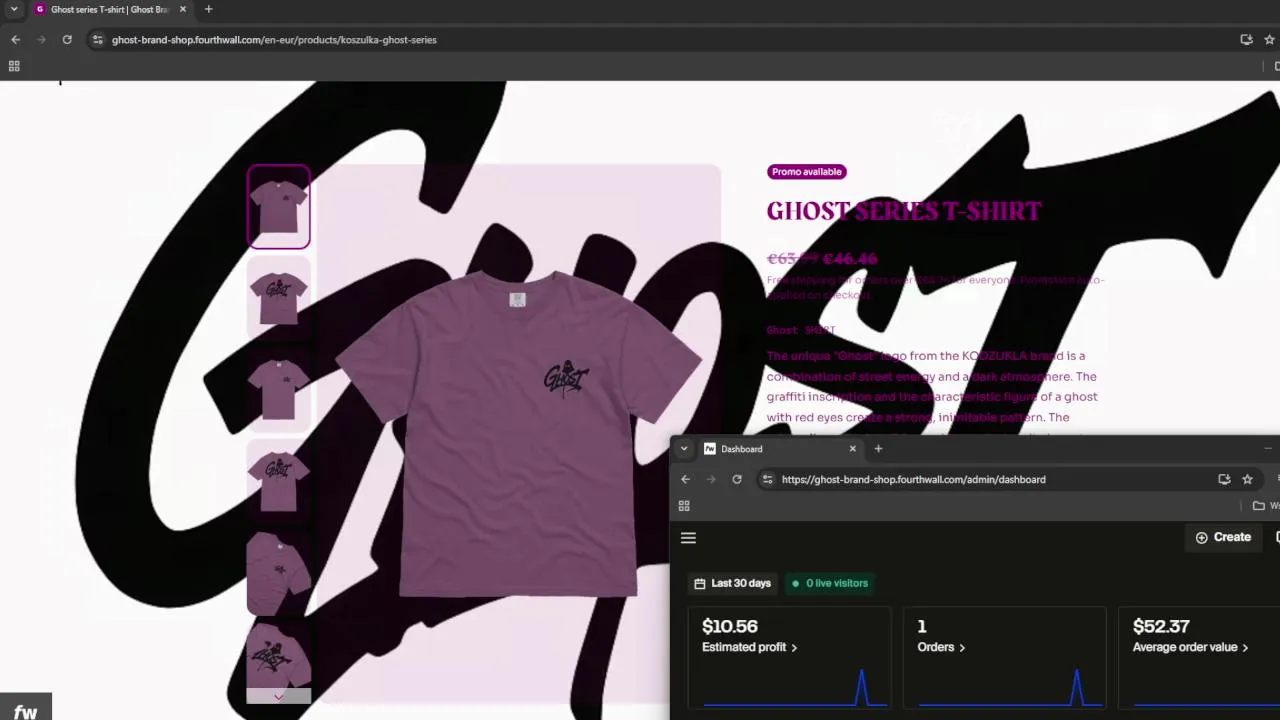Viewport: 1280px width, 720px height.
Task: Go back in the Dashboard browser window
Action: click(x=685, y=480)
